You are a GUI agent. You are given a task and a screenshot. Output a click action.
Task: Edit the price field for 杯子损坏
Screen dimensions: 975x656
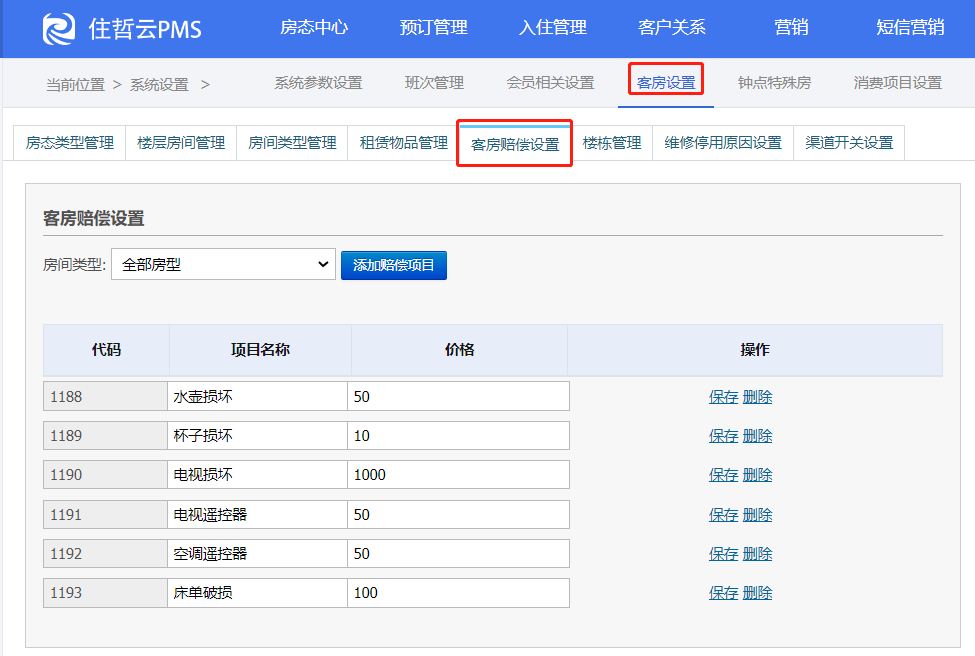458,436
